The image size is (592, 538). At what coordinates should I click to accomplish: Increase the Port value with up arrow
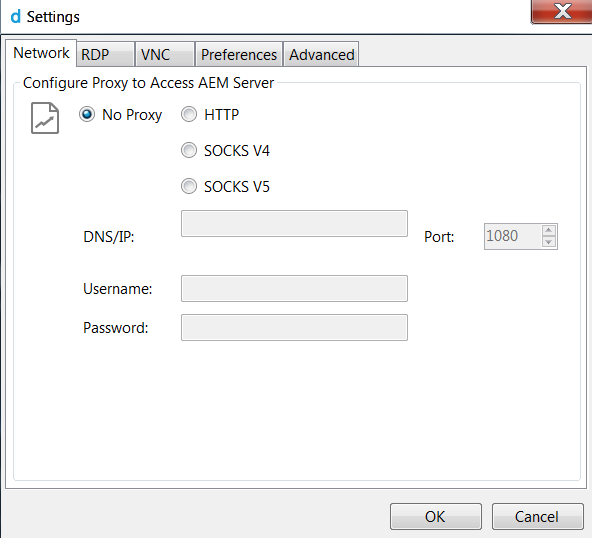pyautogui.click(x=549, y=230)
